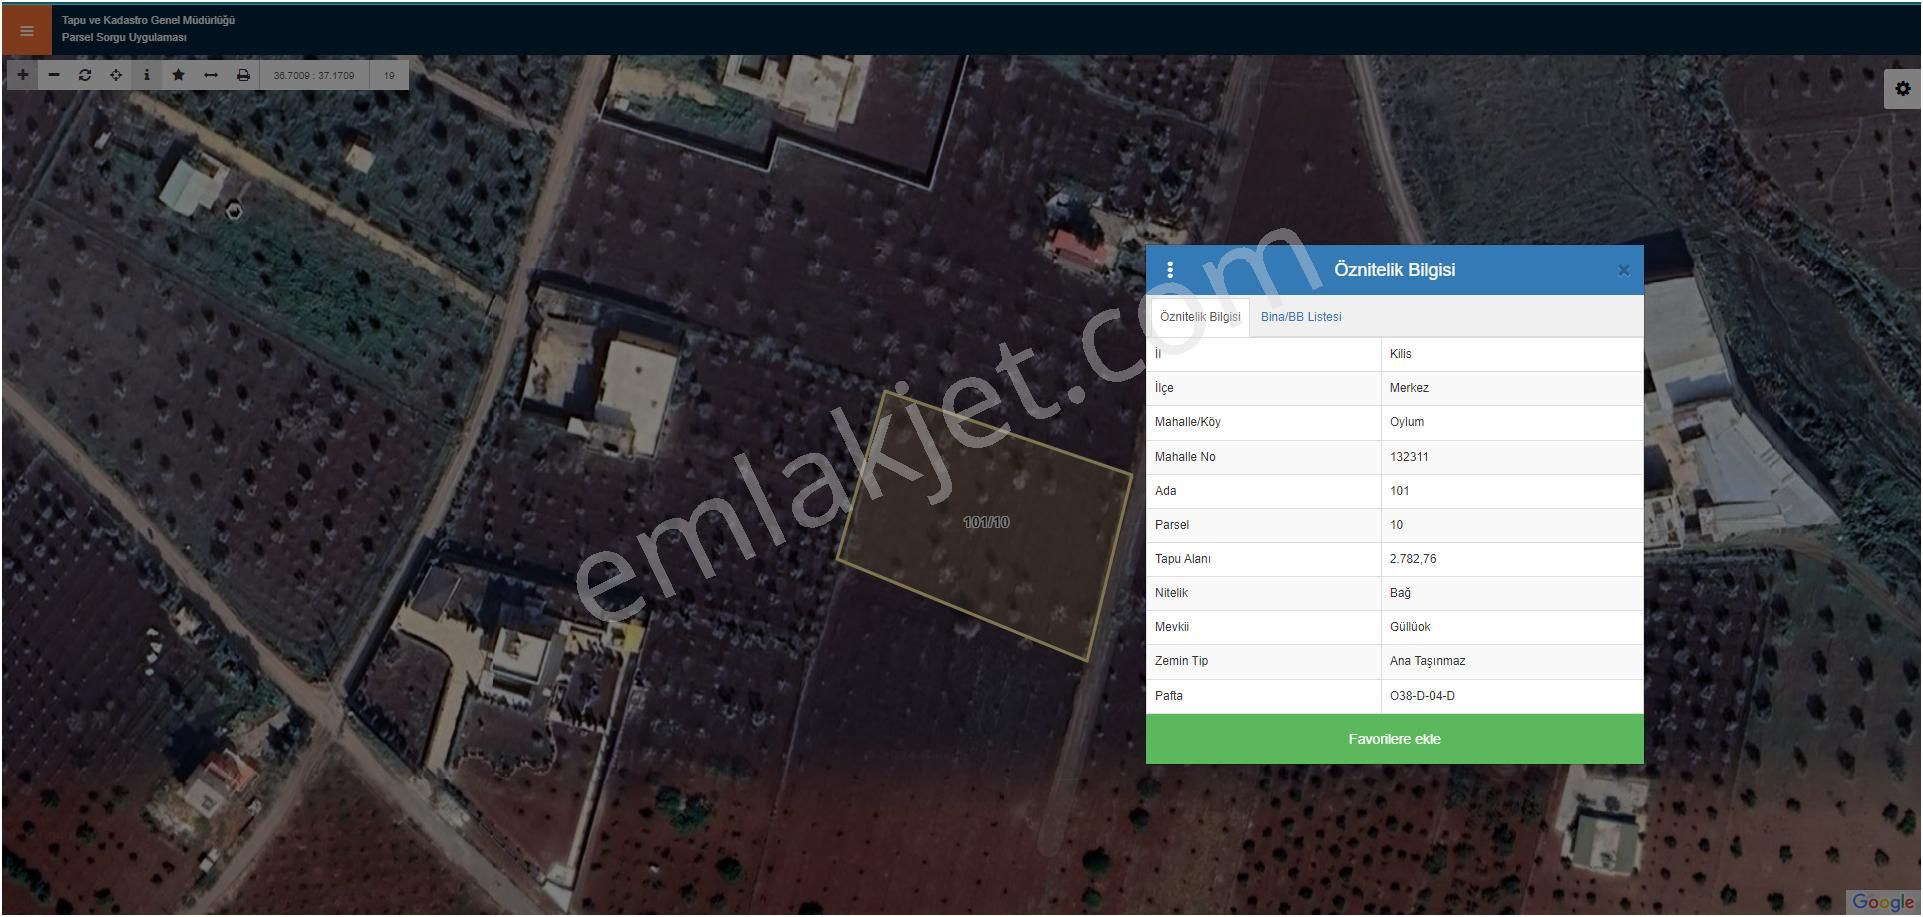Print the map
The height and width of the screenshot is (917, 1923).
(x=243, y=75)
